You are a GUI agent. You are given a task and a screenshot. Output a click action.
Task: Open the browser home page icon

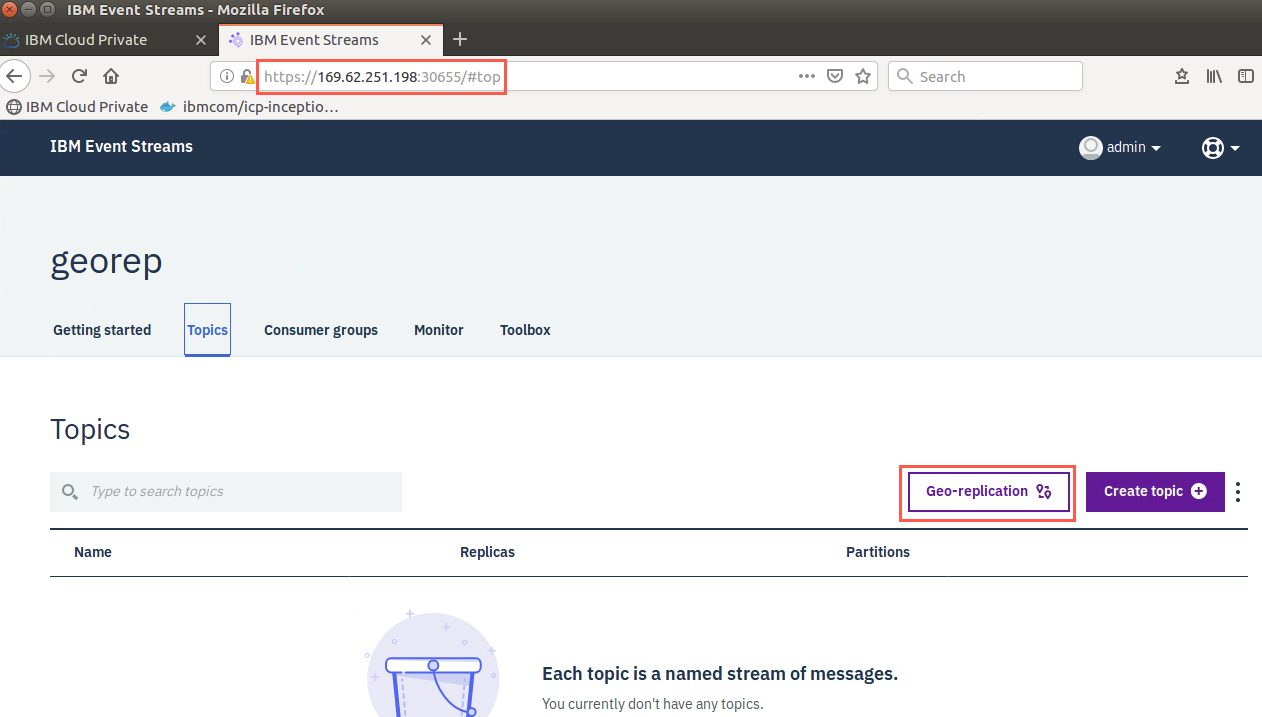pyautogui.click(x=111, y=76)
